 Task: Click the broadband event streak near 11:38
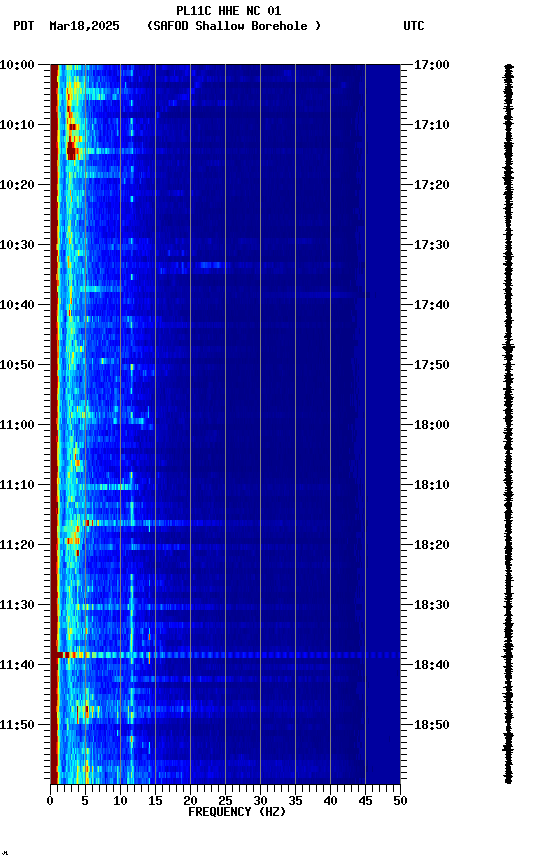[x=229, y=655]
